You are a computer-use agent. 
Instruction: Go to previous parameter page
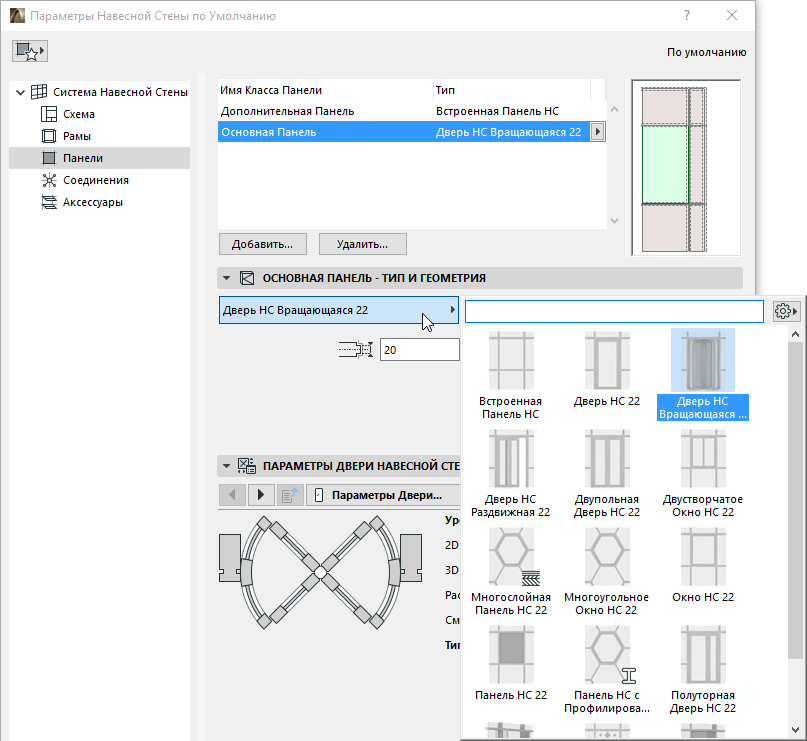[233, 495]
